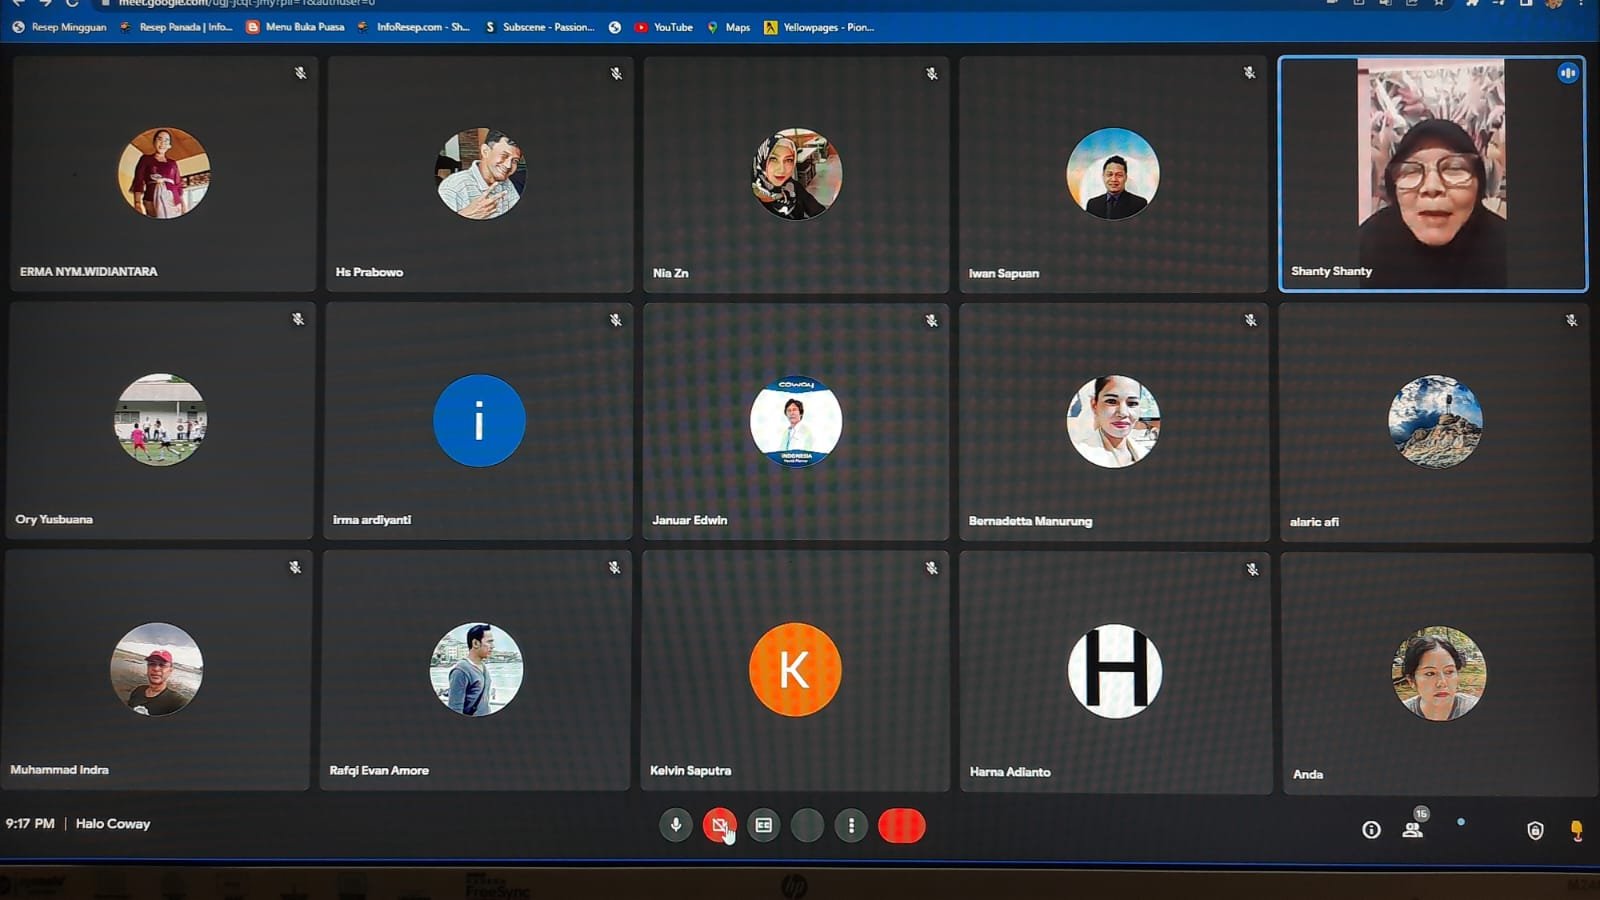Open the meeting details info icon
This screenshot has height=900, width=1600.
1371,830
